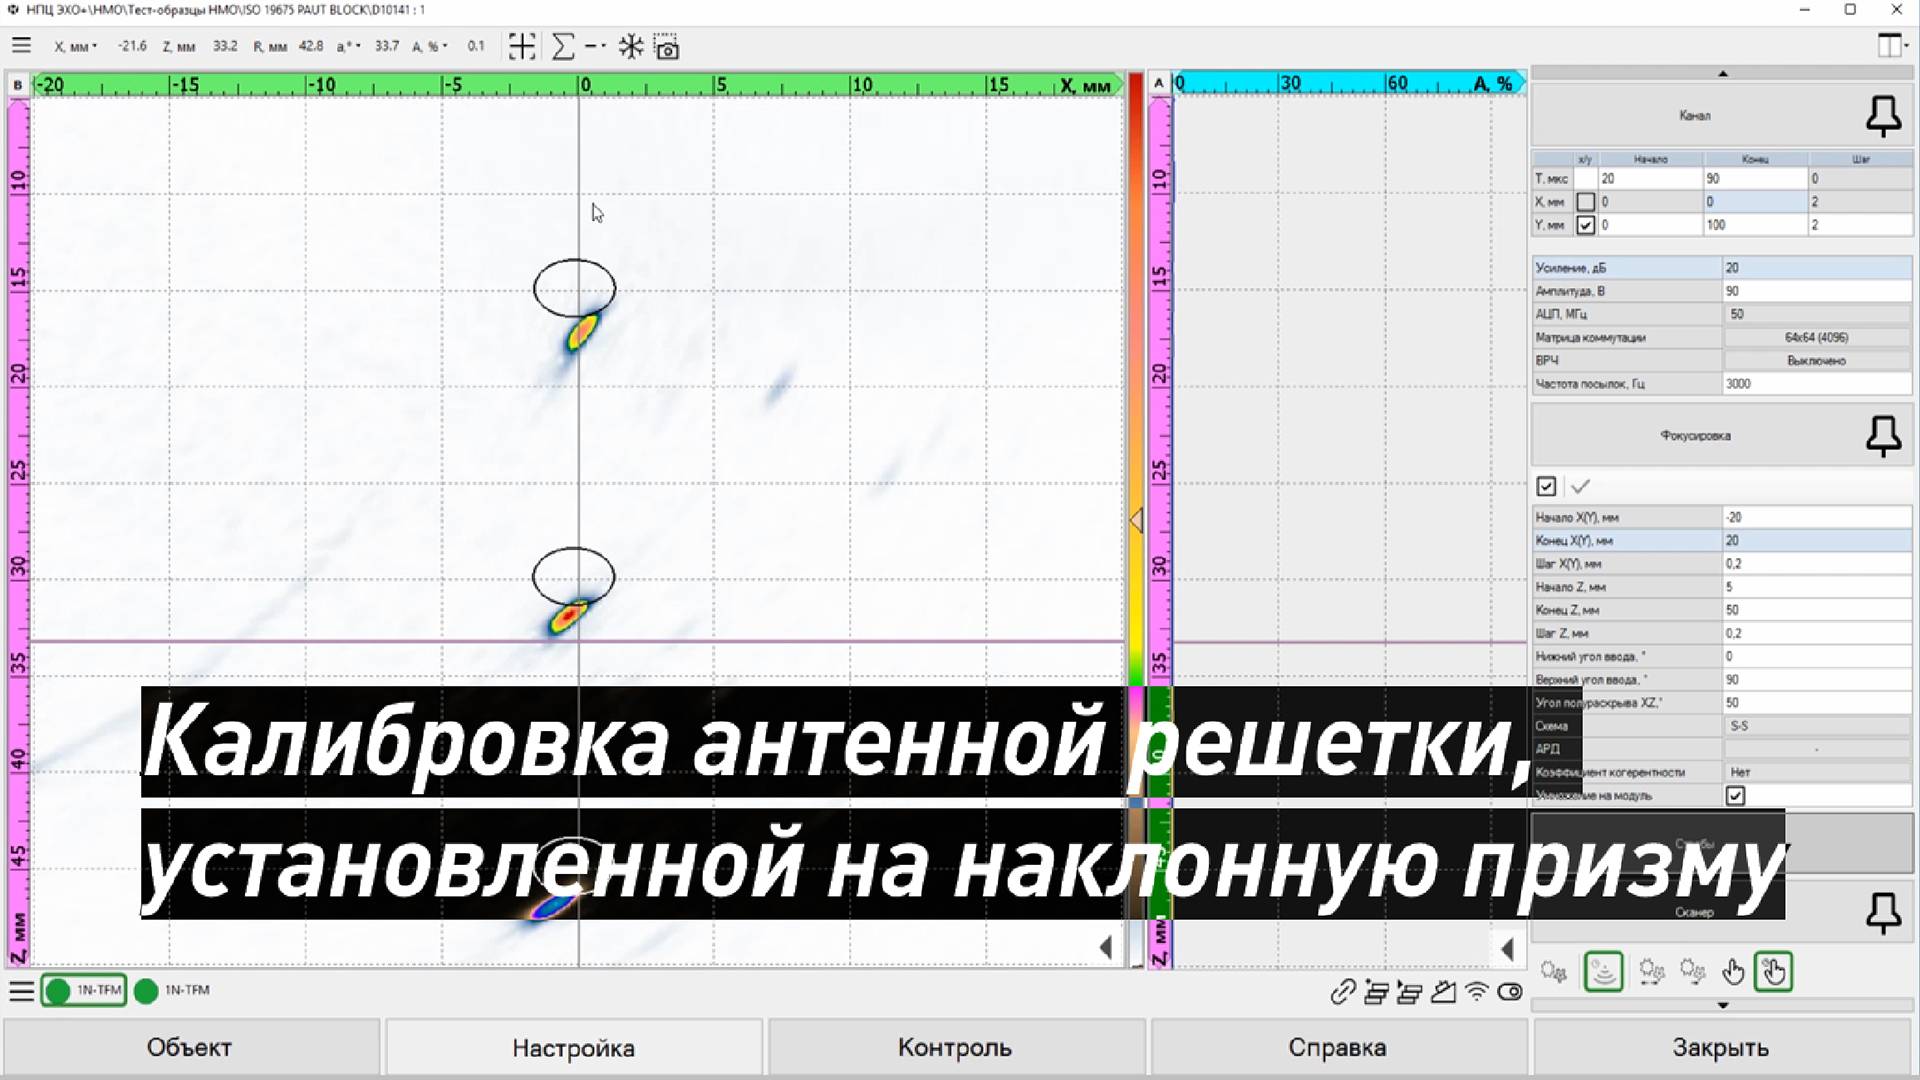
Task: Open Справка from the bottom bar
Action: (x=1339, y=1047)
